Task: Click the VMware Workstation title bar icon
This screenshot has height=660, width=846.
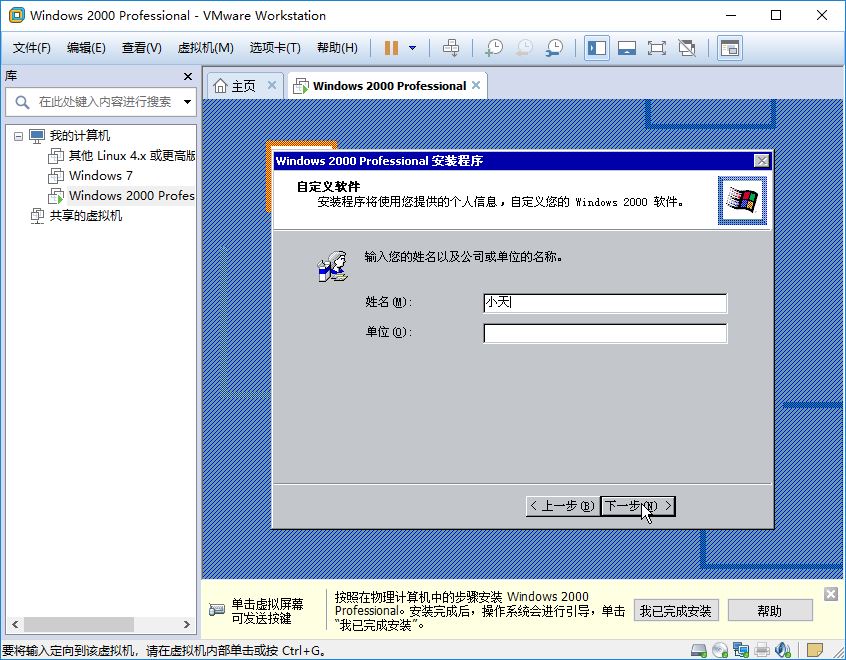Action: 17,15
